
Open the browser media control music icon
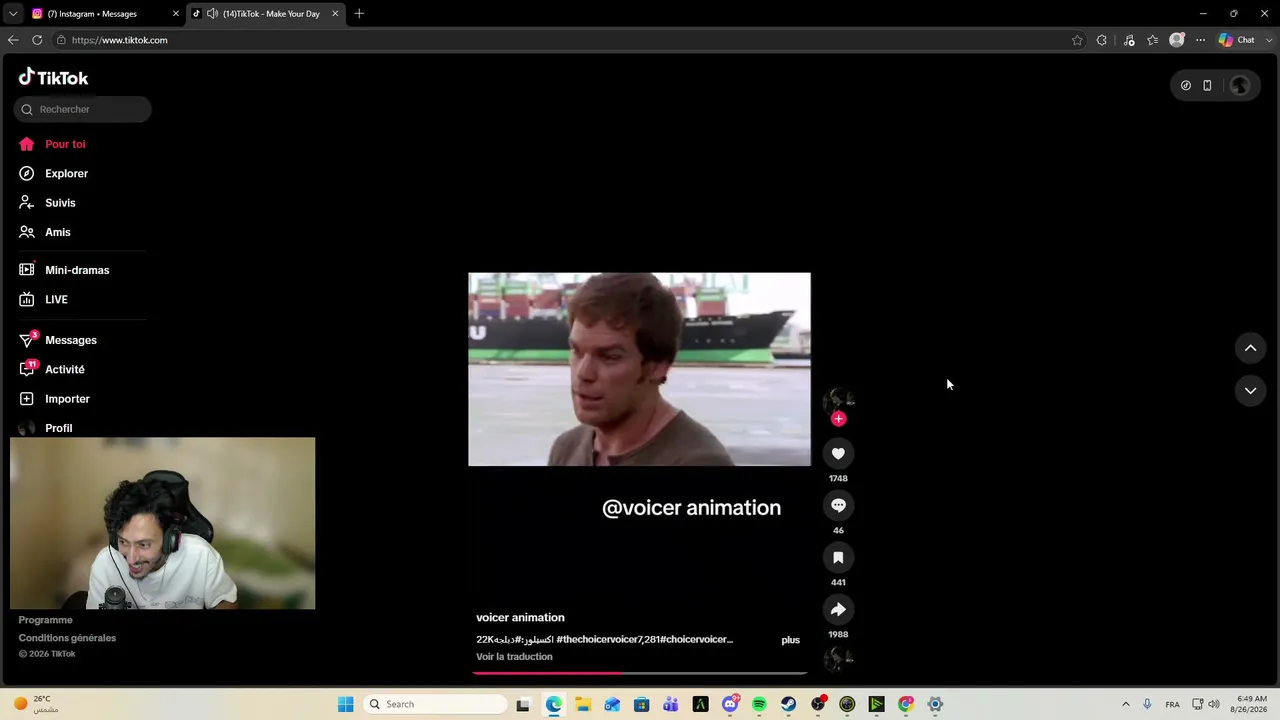coord(1129,40)
